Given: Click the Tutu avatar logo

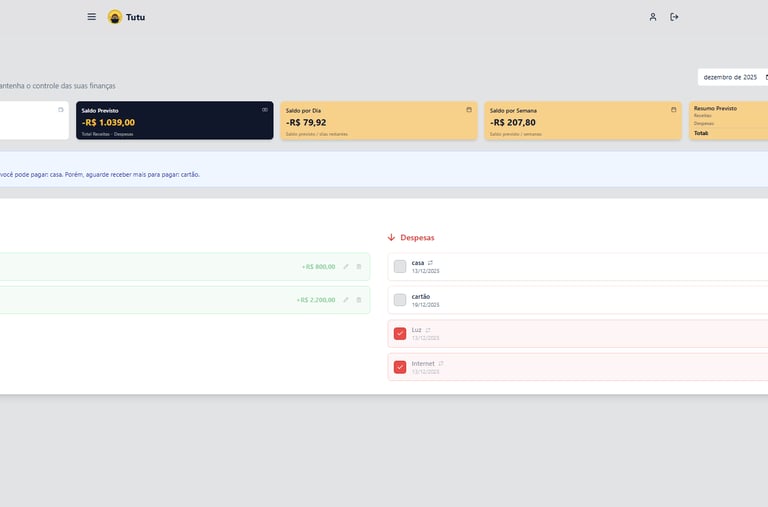Looking at the screenshot, I should [115, 17].
